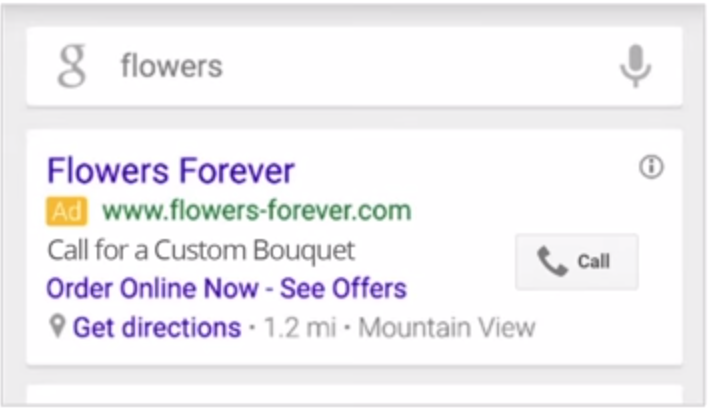
Task: Click the word 'Call' label in button
Action: tap(593, 262)
